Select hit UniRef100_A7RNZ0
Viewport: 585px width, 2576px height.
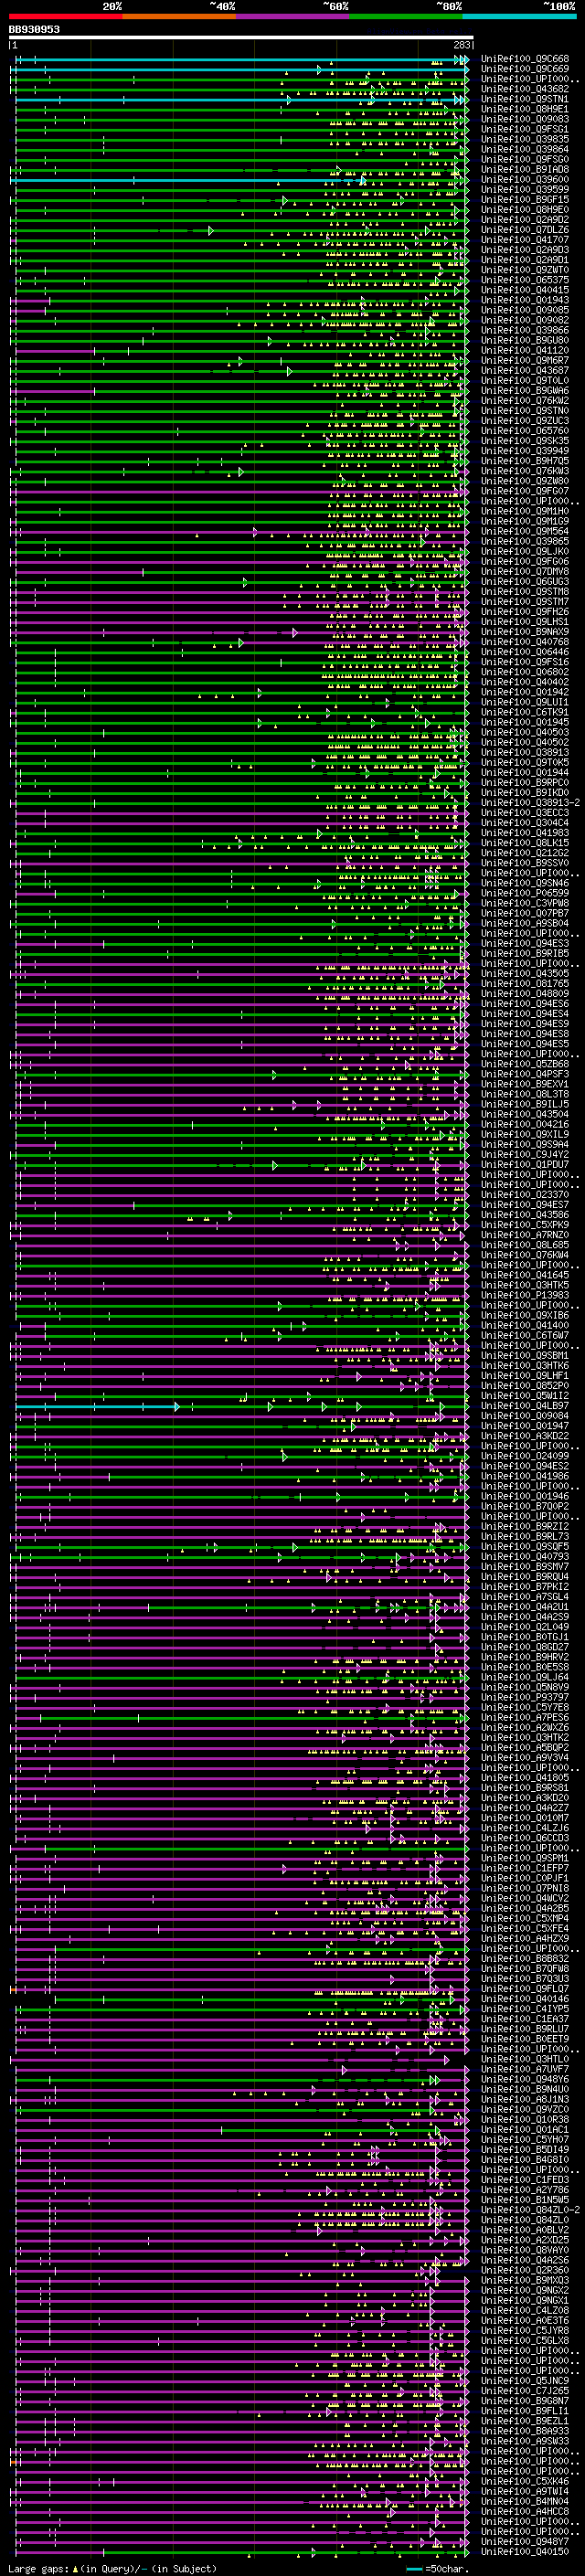point(525,1235)
